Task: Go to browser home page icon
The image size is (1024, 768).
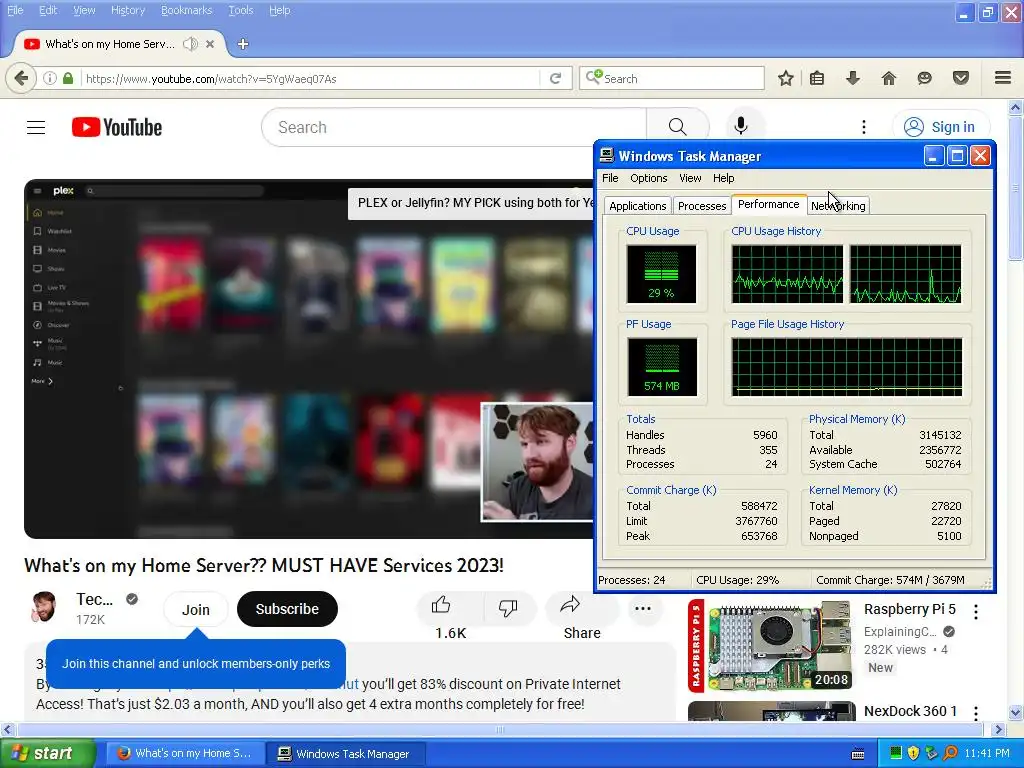Action: (888, 78)
